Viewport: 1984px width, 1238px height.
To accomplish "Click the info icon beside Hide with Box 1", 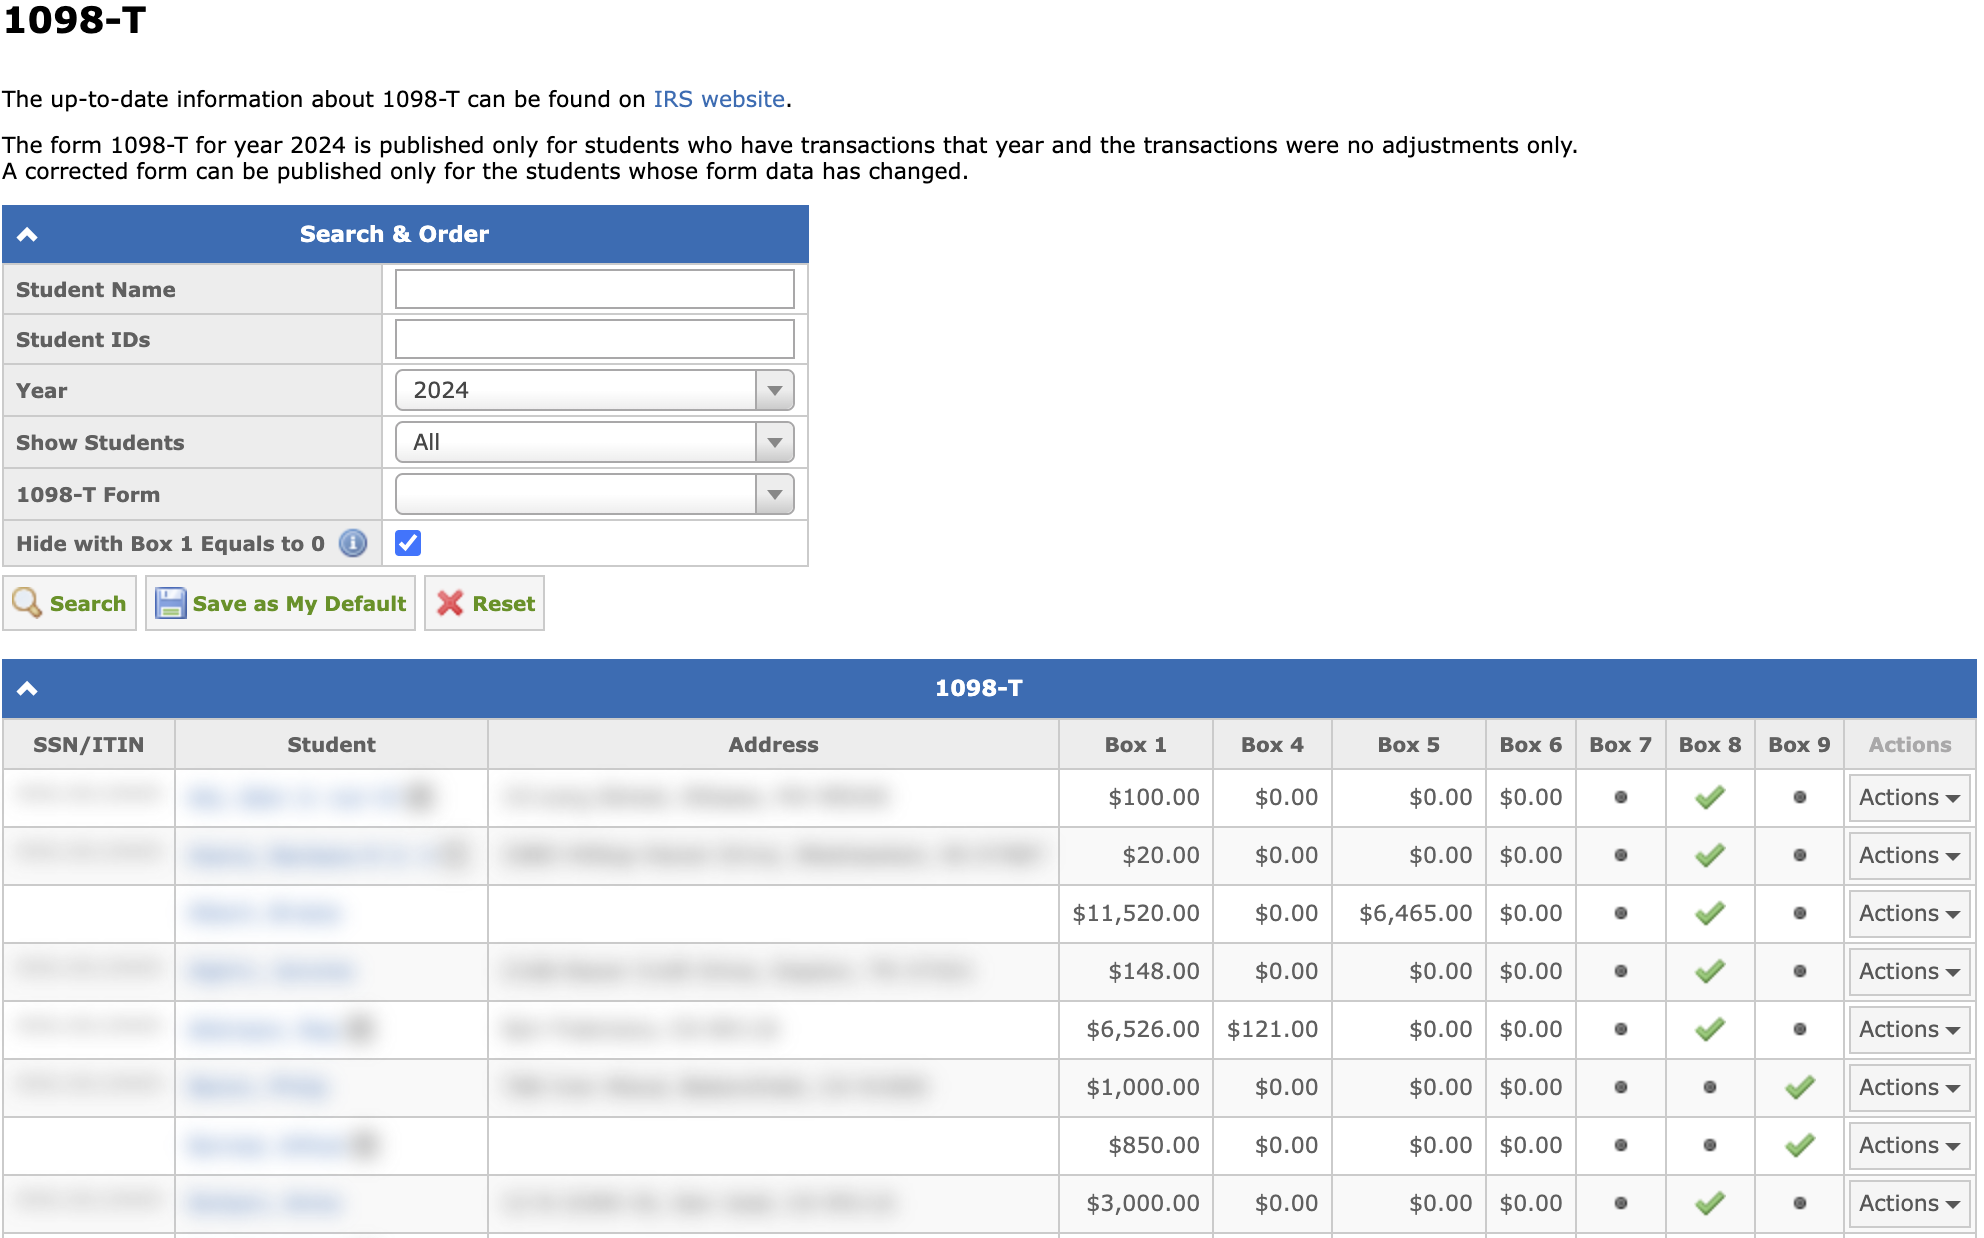I will click(352, 543).
